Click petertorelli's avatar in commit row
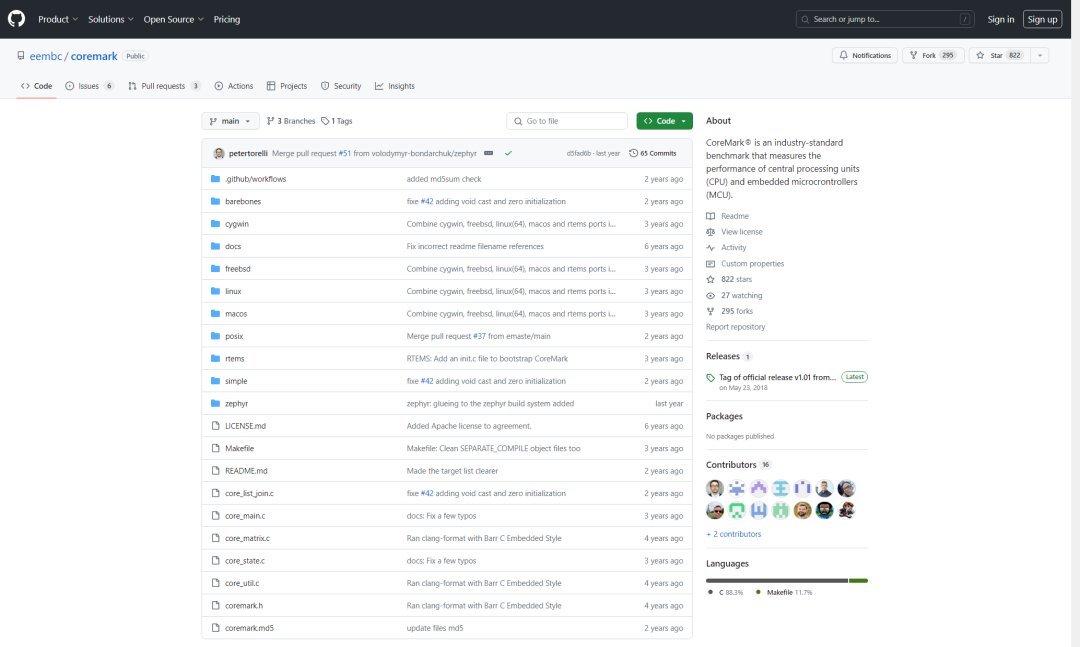 click(219, 154)
